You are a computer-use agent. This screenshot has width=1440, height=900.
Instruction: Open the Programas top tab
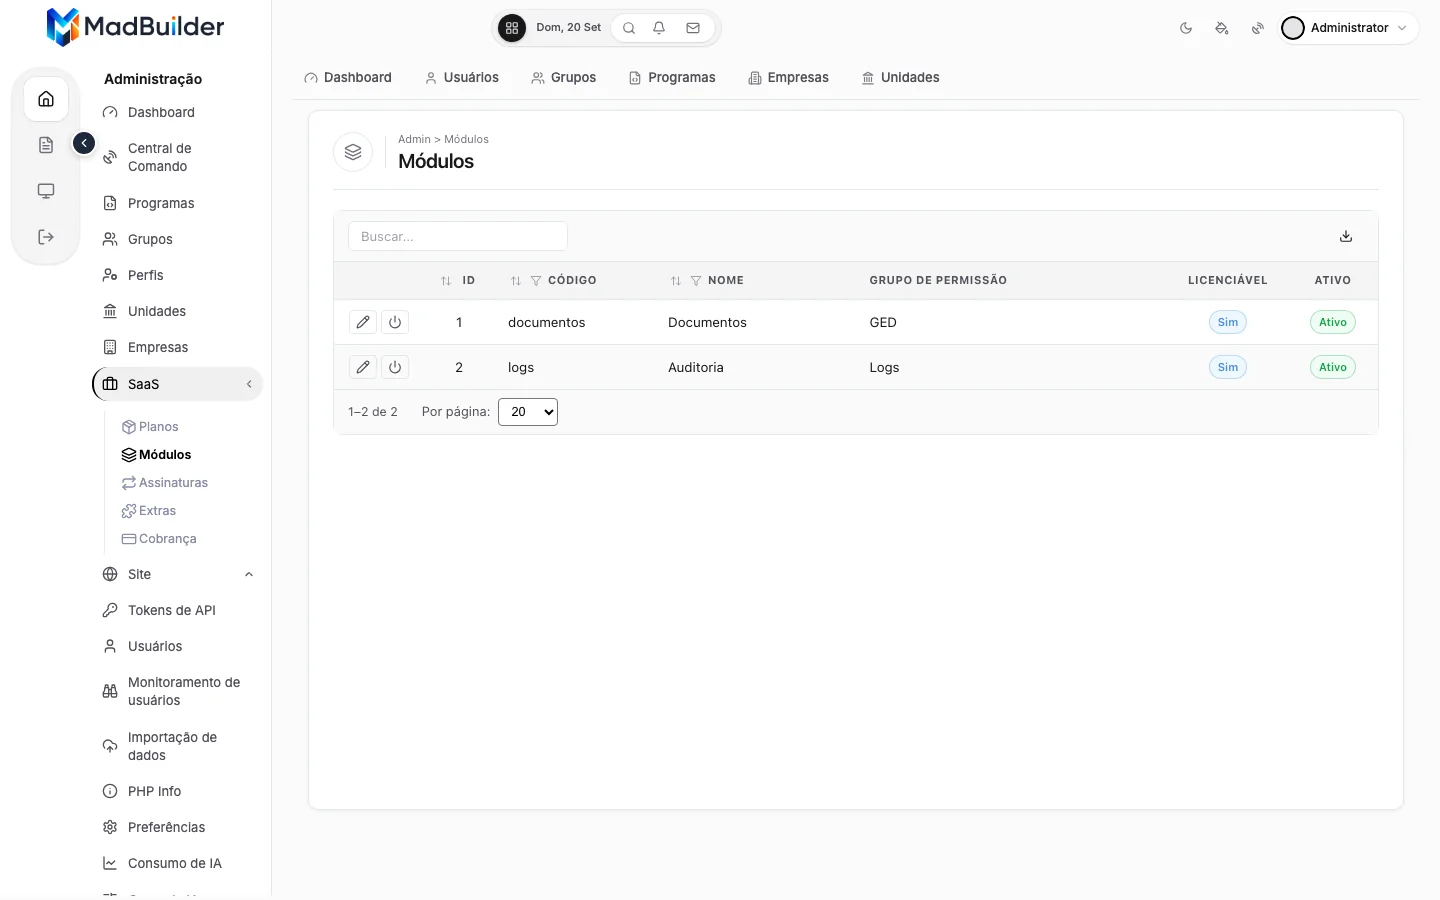click(x=672, y=77)
